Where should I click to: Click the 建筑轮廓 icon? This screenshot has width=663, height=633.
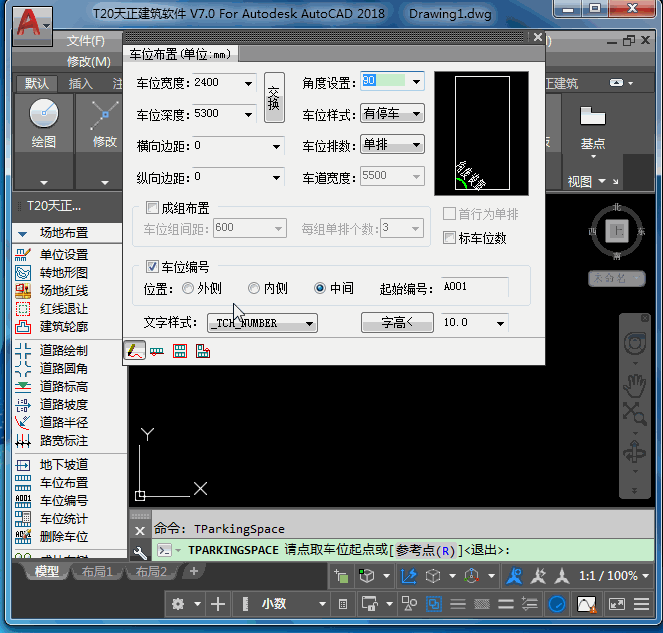(23, 327)
